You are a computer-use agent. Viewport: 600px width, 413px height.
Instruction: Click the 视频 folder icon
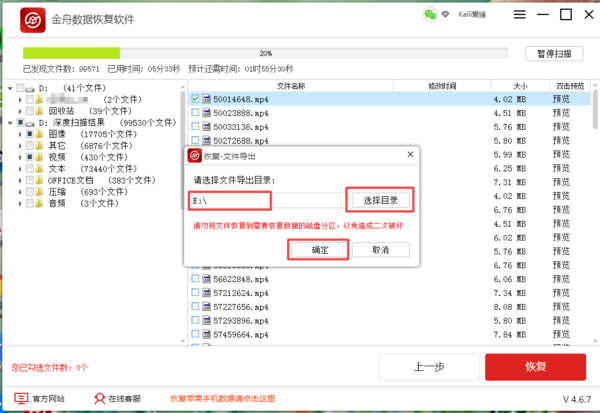[40, 158]
